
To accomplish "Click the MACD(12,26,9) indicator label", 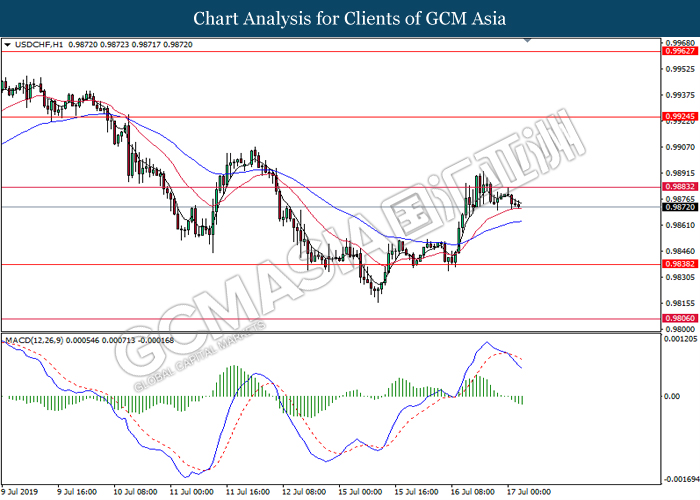I will tap(34, 341).
